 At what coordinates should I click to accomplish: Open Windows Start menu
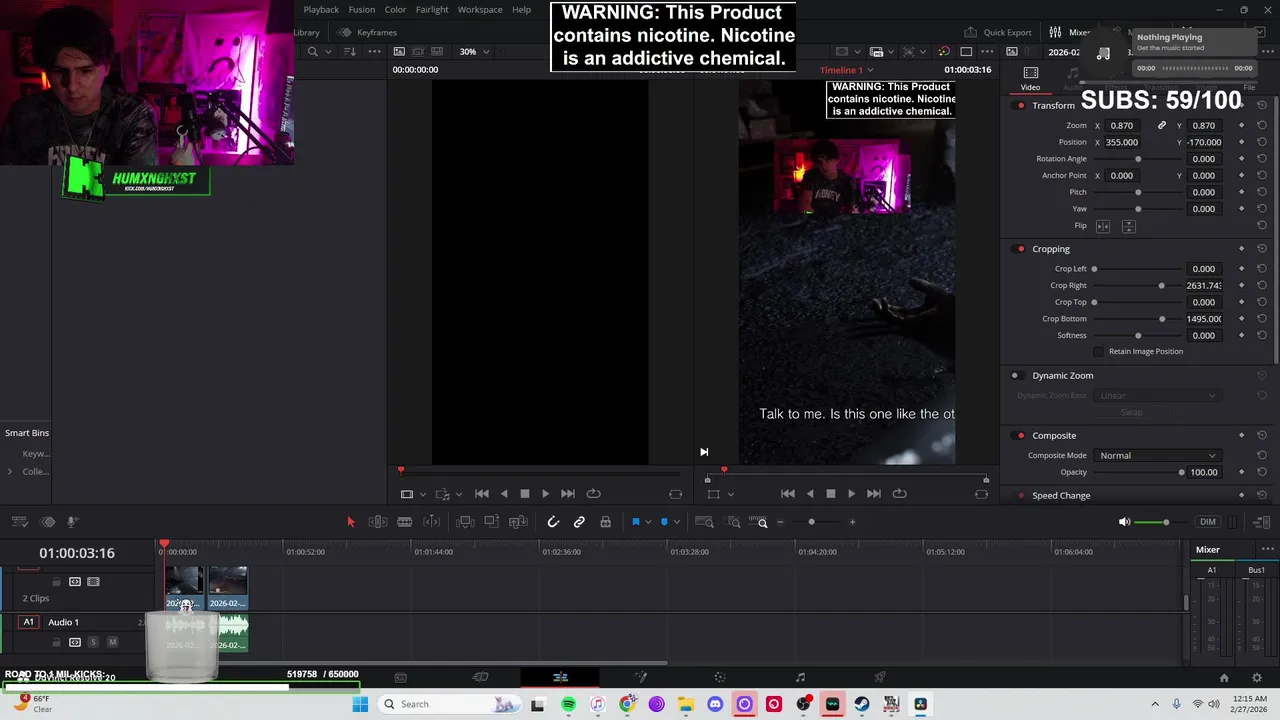tap(360, 704)
